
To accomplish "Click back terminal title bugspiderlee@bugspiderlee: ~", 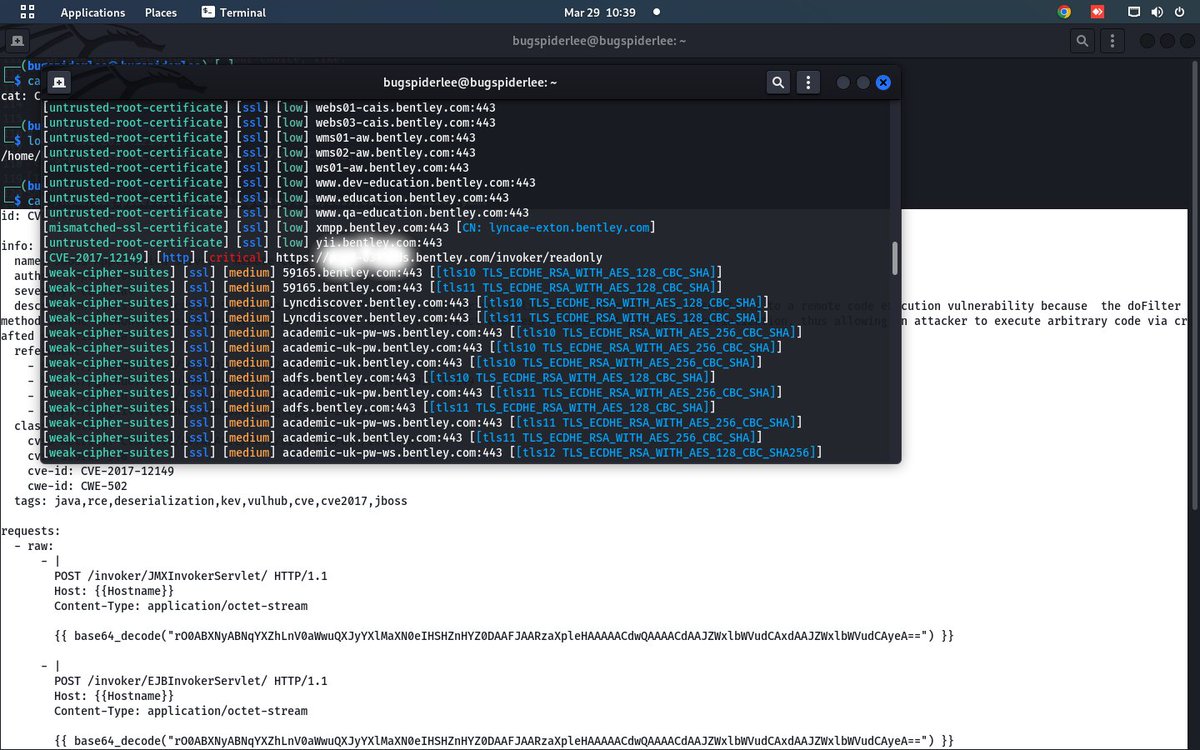I will pos(599,41).
